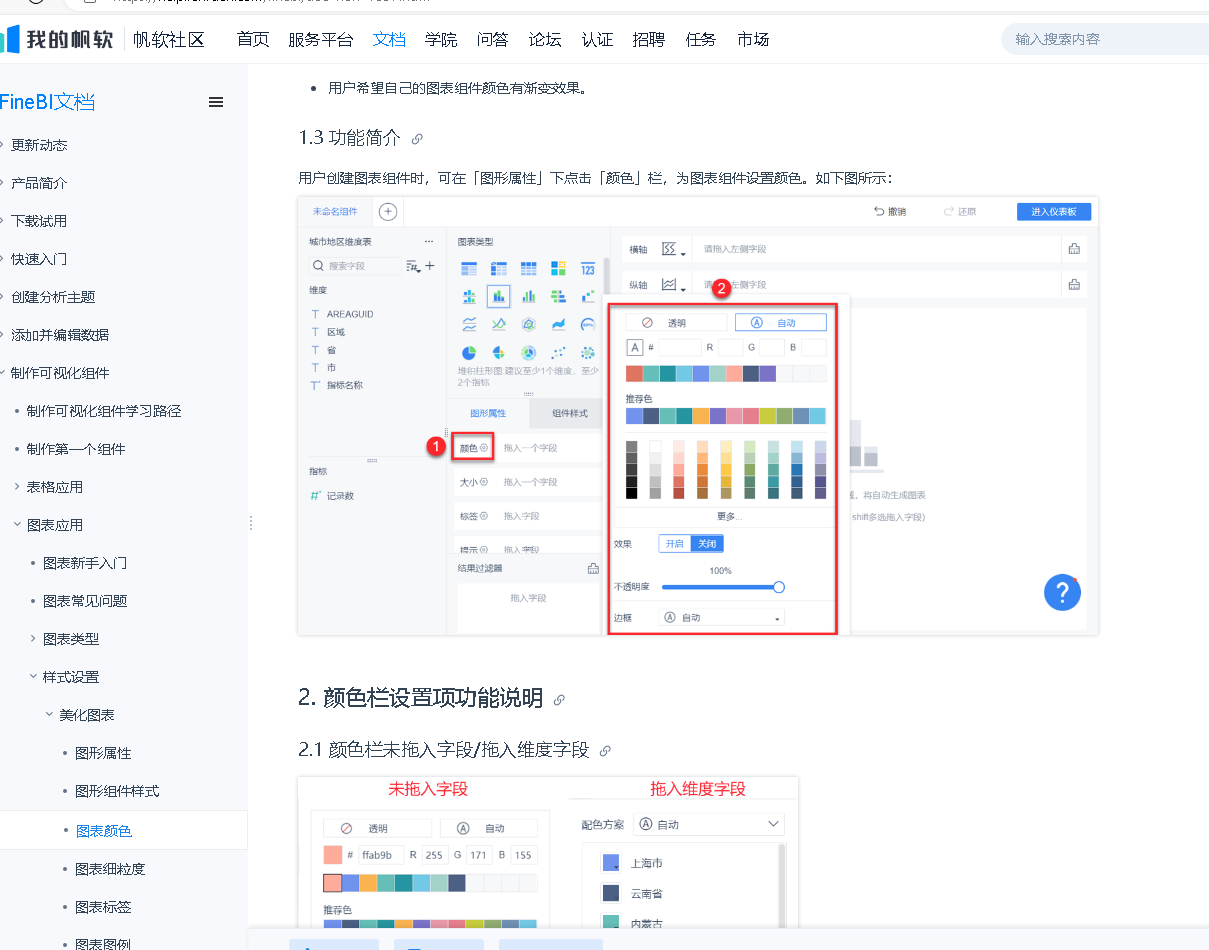Open 问答 in top navigation
Image resolution: width=1209 pixels, height=950 pixels.
pyautogui.click(x=493, y=40)
